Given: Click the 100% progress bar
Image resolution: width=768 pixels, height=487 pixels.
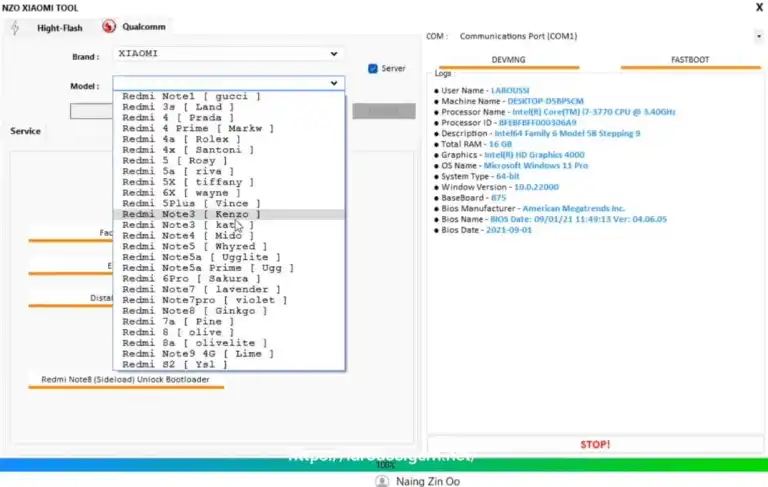Looking at the screenshot, I should 384,464.
